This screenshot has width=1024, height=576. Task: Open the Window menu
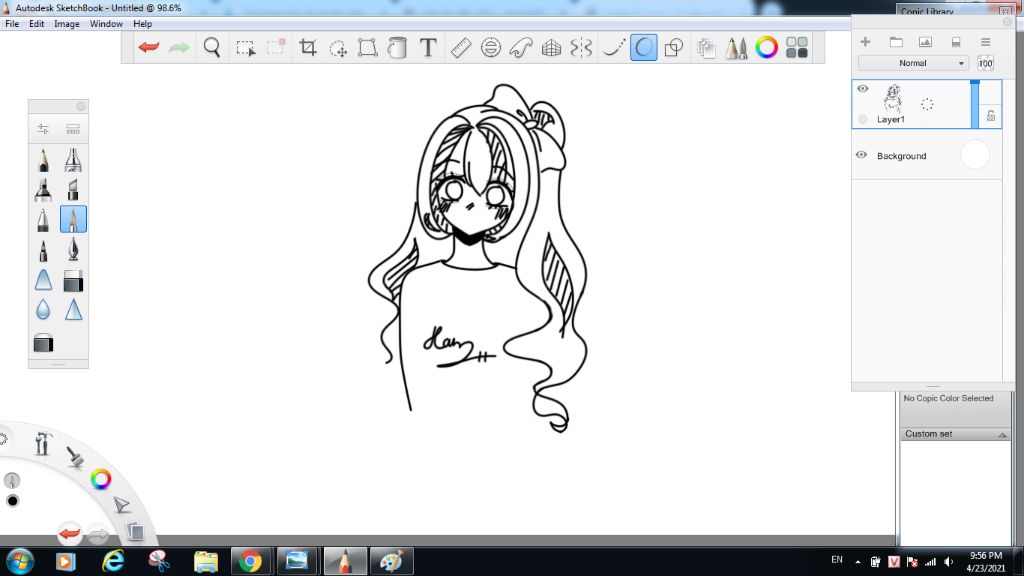coord(106,24)
